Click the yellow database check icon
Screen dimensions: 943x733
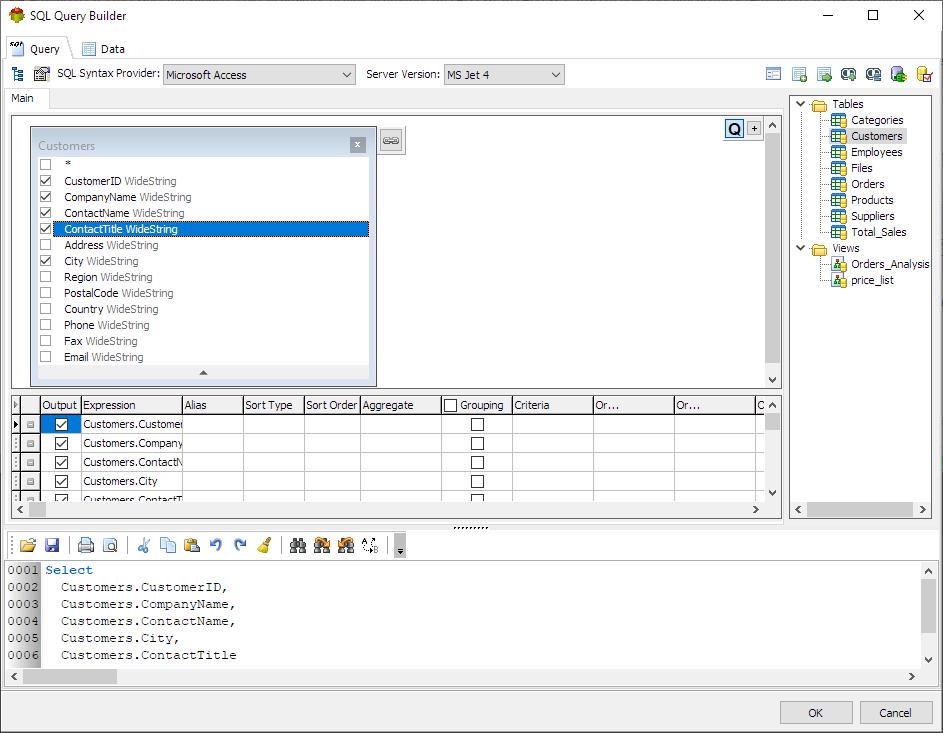[924, 74]
